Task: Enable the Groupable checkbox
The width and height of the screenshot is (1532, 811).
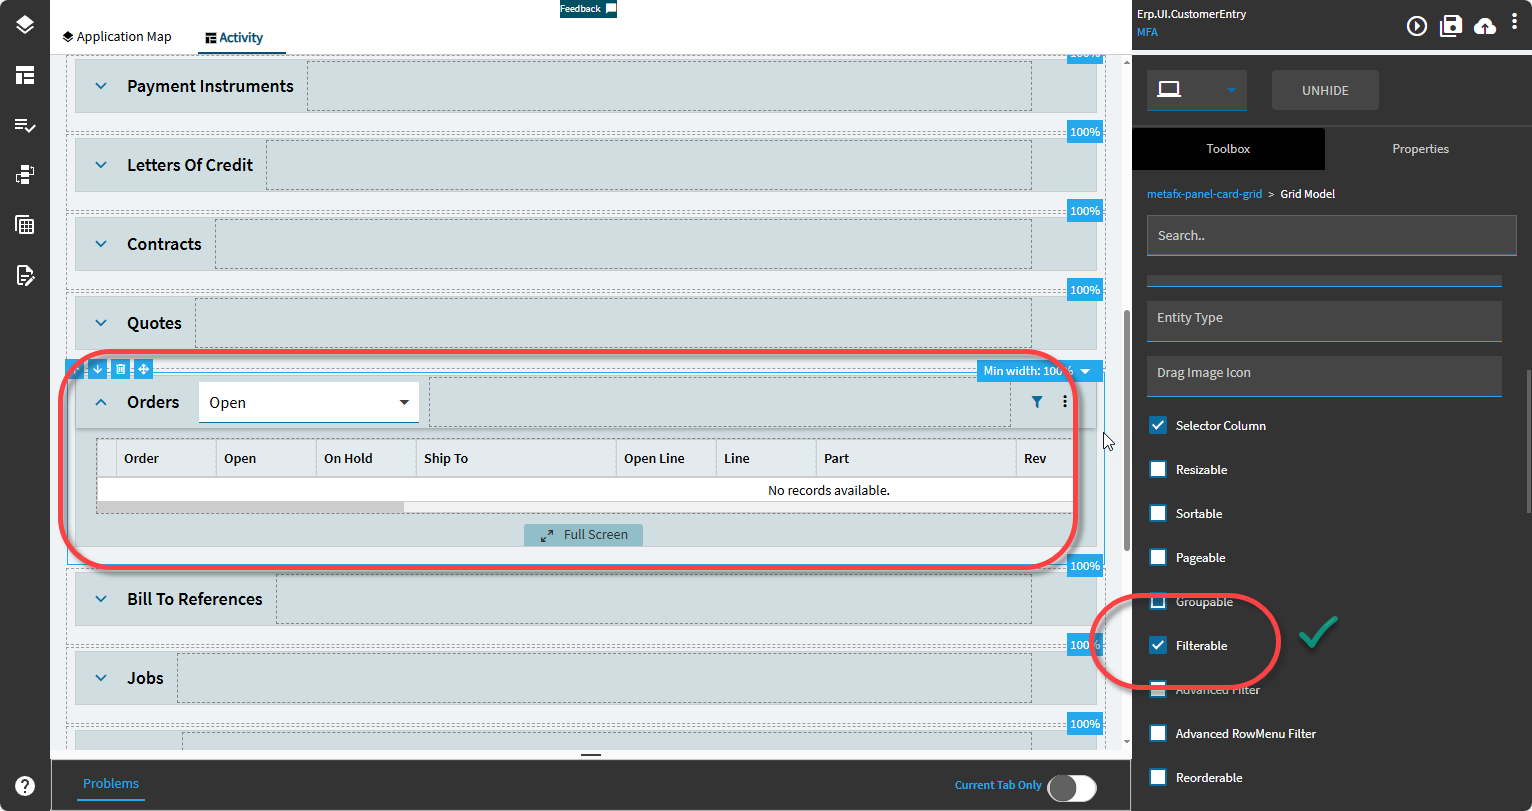Action: (1158, 601)
